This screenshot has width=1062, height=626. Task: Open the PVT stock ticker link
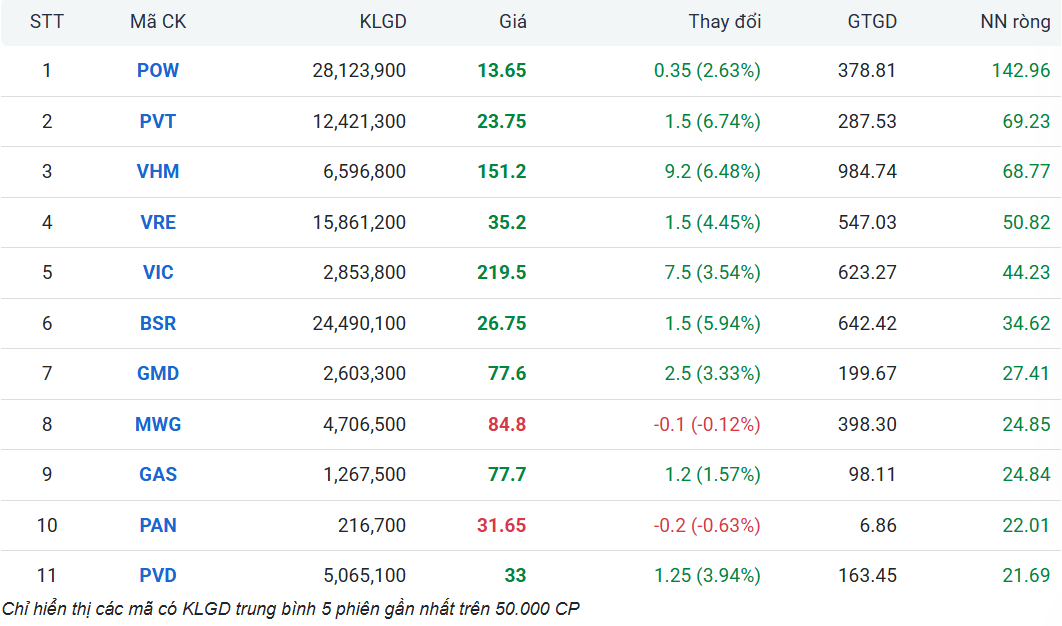point(158,121)
